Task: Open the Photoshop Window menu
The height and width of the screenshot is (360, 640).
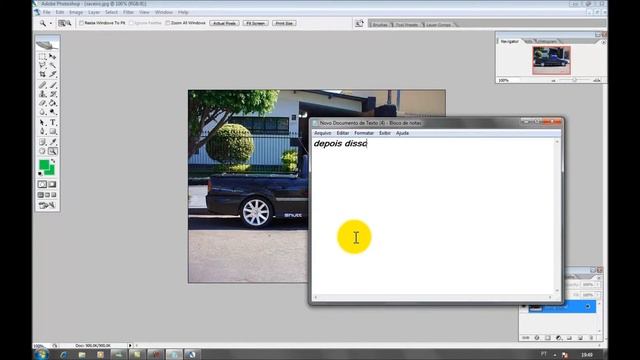Action: (x=164, y=12)
